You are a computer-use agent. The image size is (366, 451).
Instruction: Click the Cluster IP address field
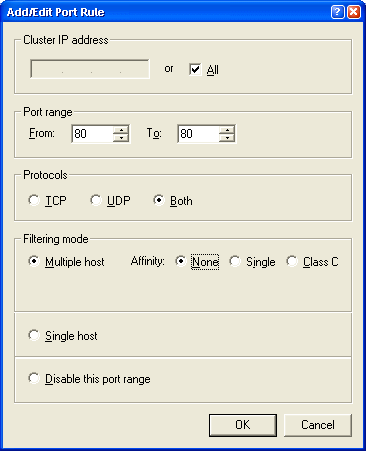[90, 69]
